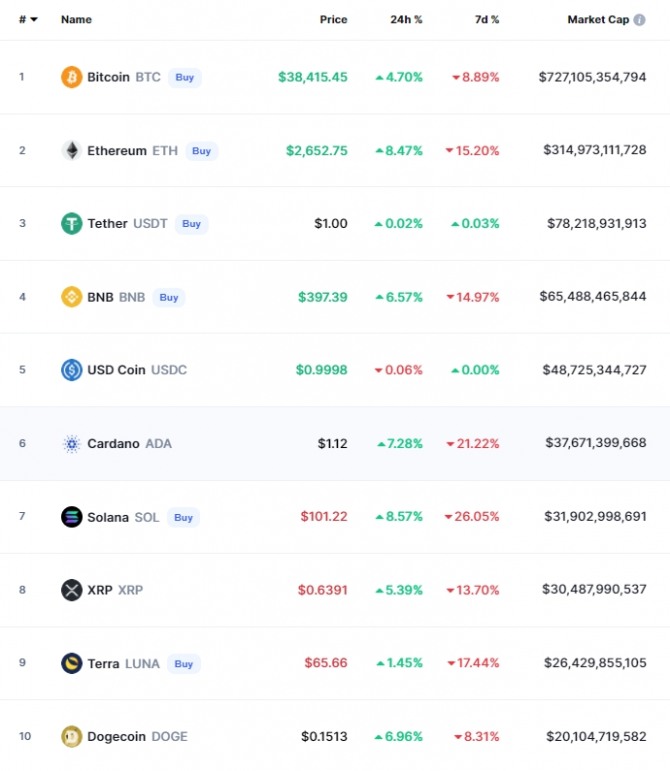Click Buy button next to Solana
670x771 pixels.
[183, 518]
